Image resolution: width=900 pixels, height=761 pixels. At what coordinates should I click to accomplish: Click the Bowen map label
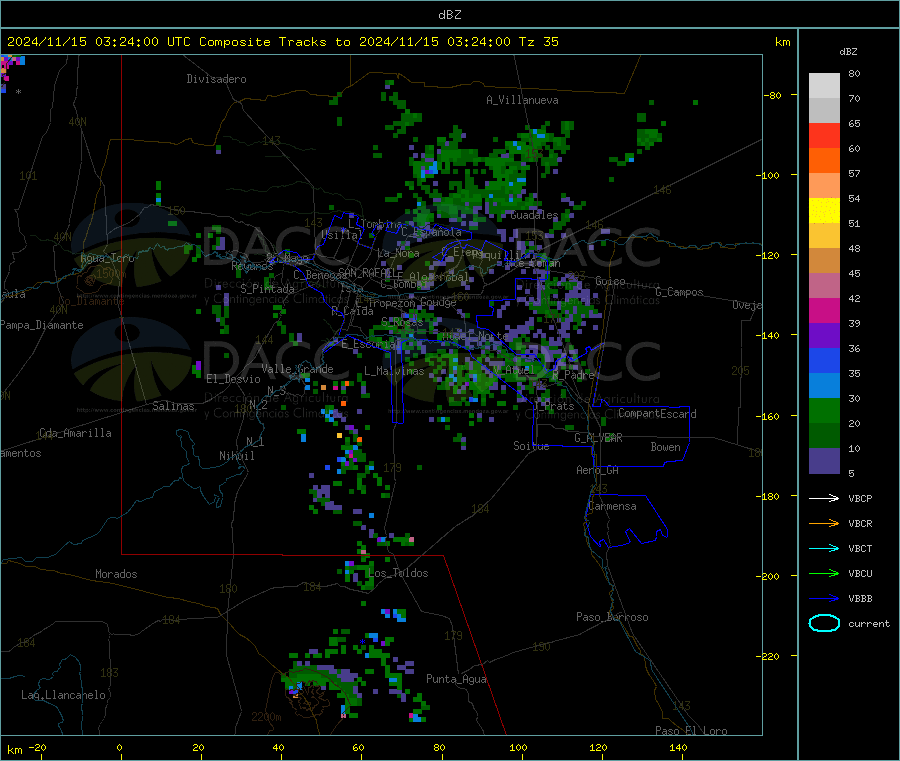coord(666,447)
